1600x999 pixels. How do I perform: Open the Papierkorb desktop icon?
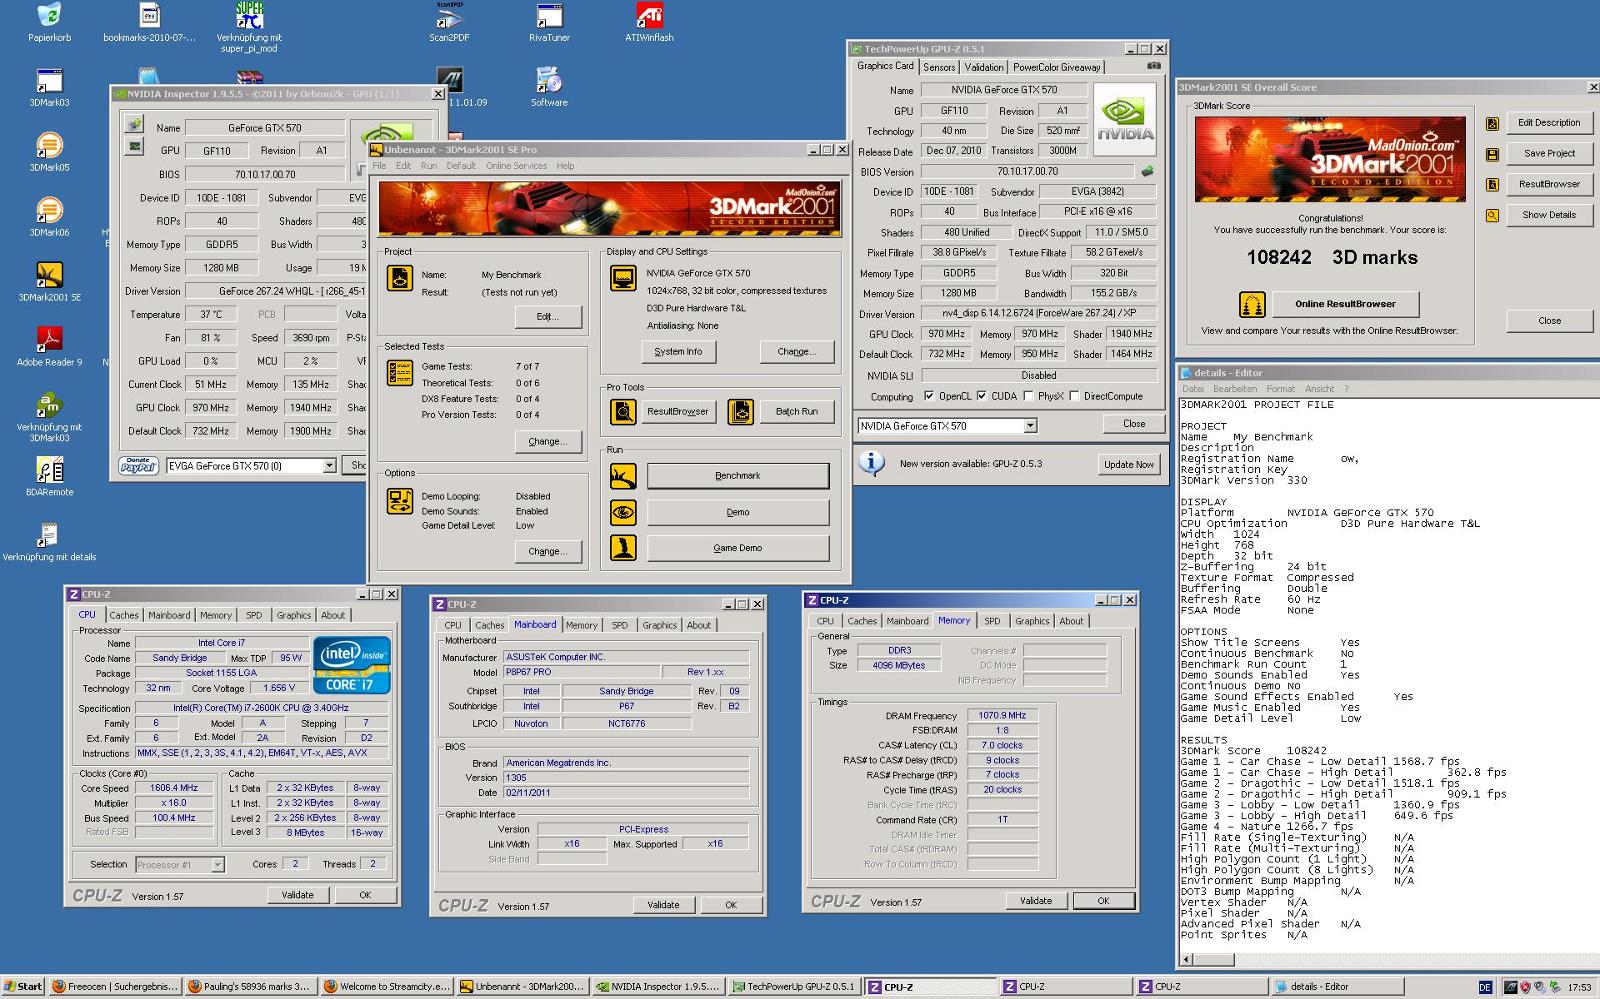click(49, 17)
